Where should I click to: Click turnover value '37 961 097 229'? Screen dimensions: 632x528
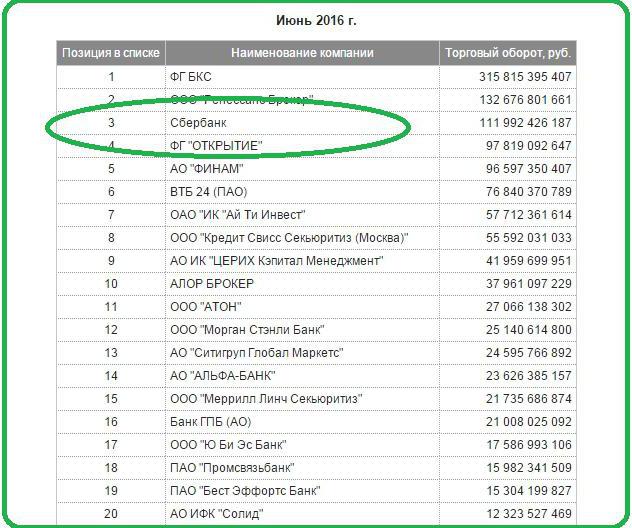(x=528, y=284)
